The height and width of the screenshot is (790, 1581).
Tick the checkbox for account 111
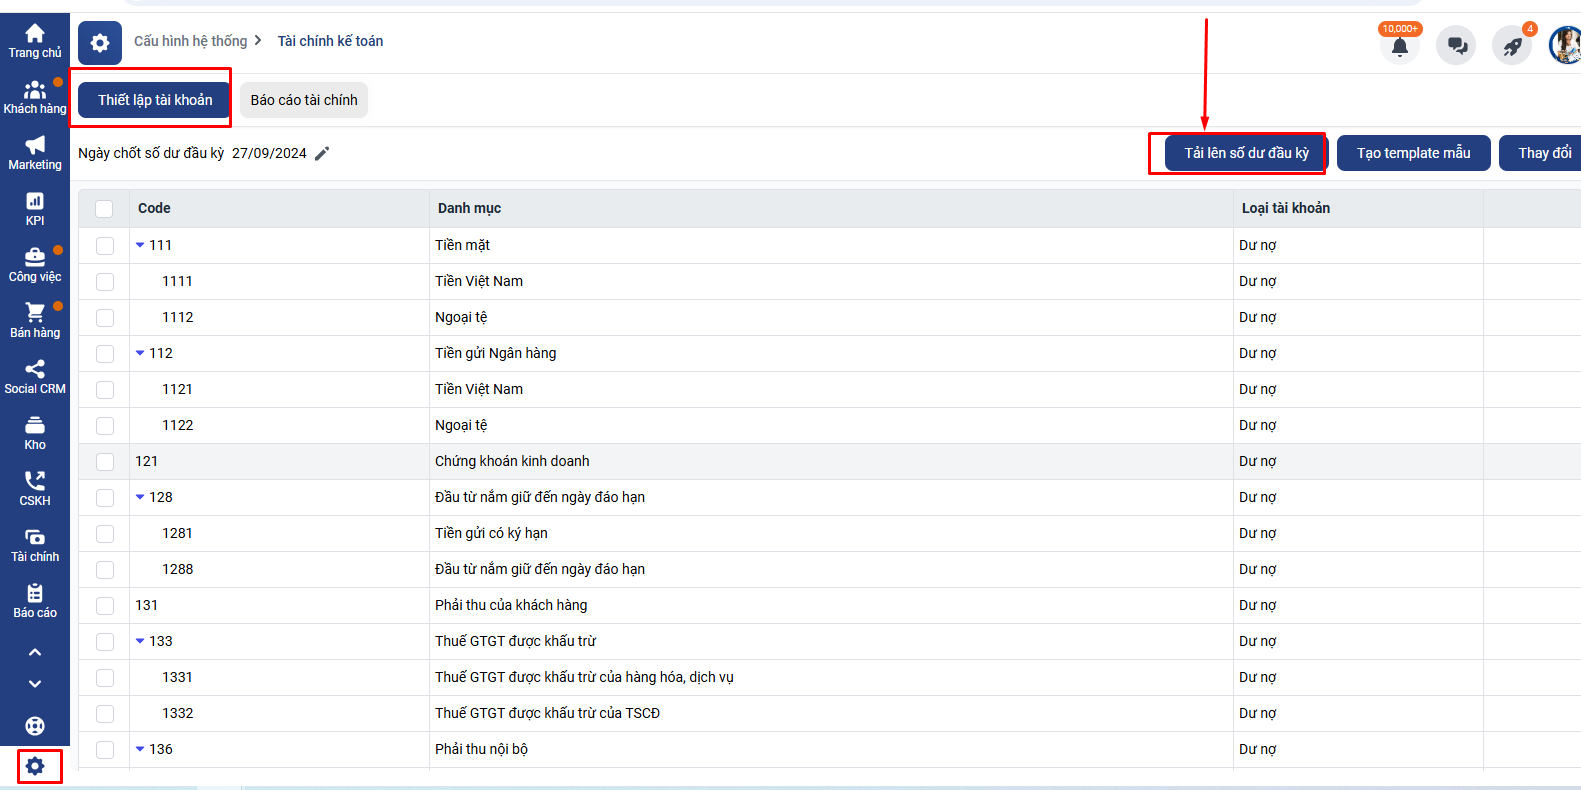click(105, 246)
